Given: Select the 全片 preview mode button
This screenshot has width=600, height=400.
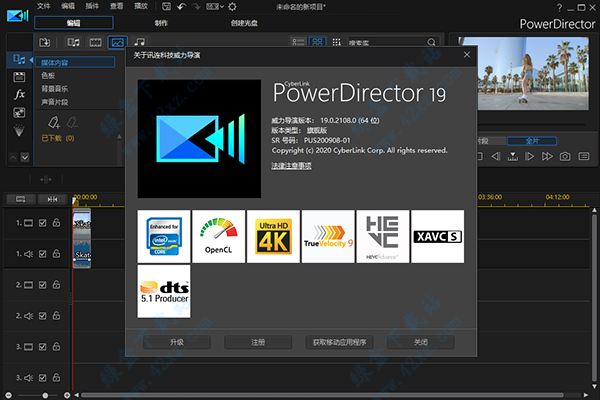Looking at the screenshot, I should point(532,141).
